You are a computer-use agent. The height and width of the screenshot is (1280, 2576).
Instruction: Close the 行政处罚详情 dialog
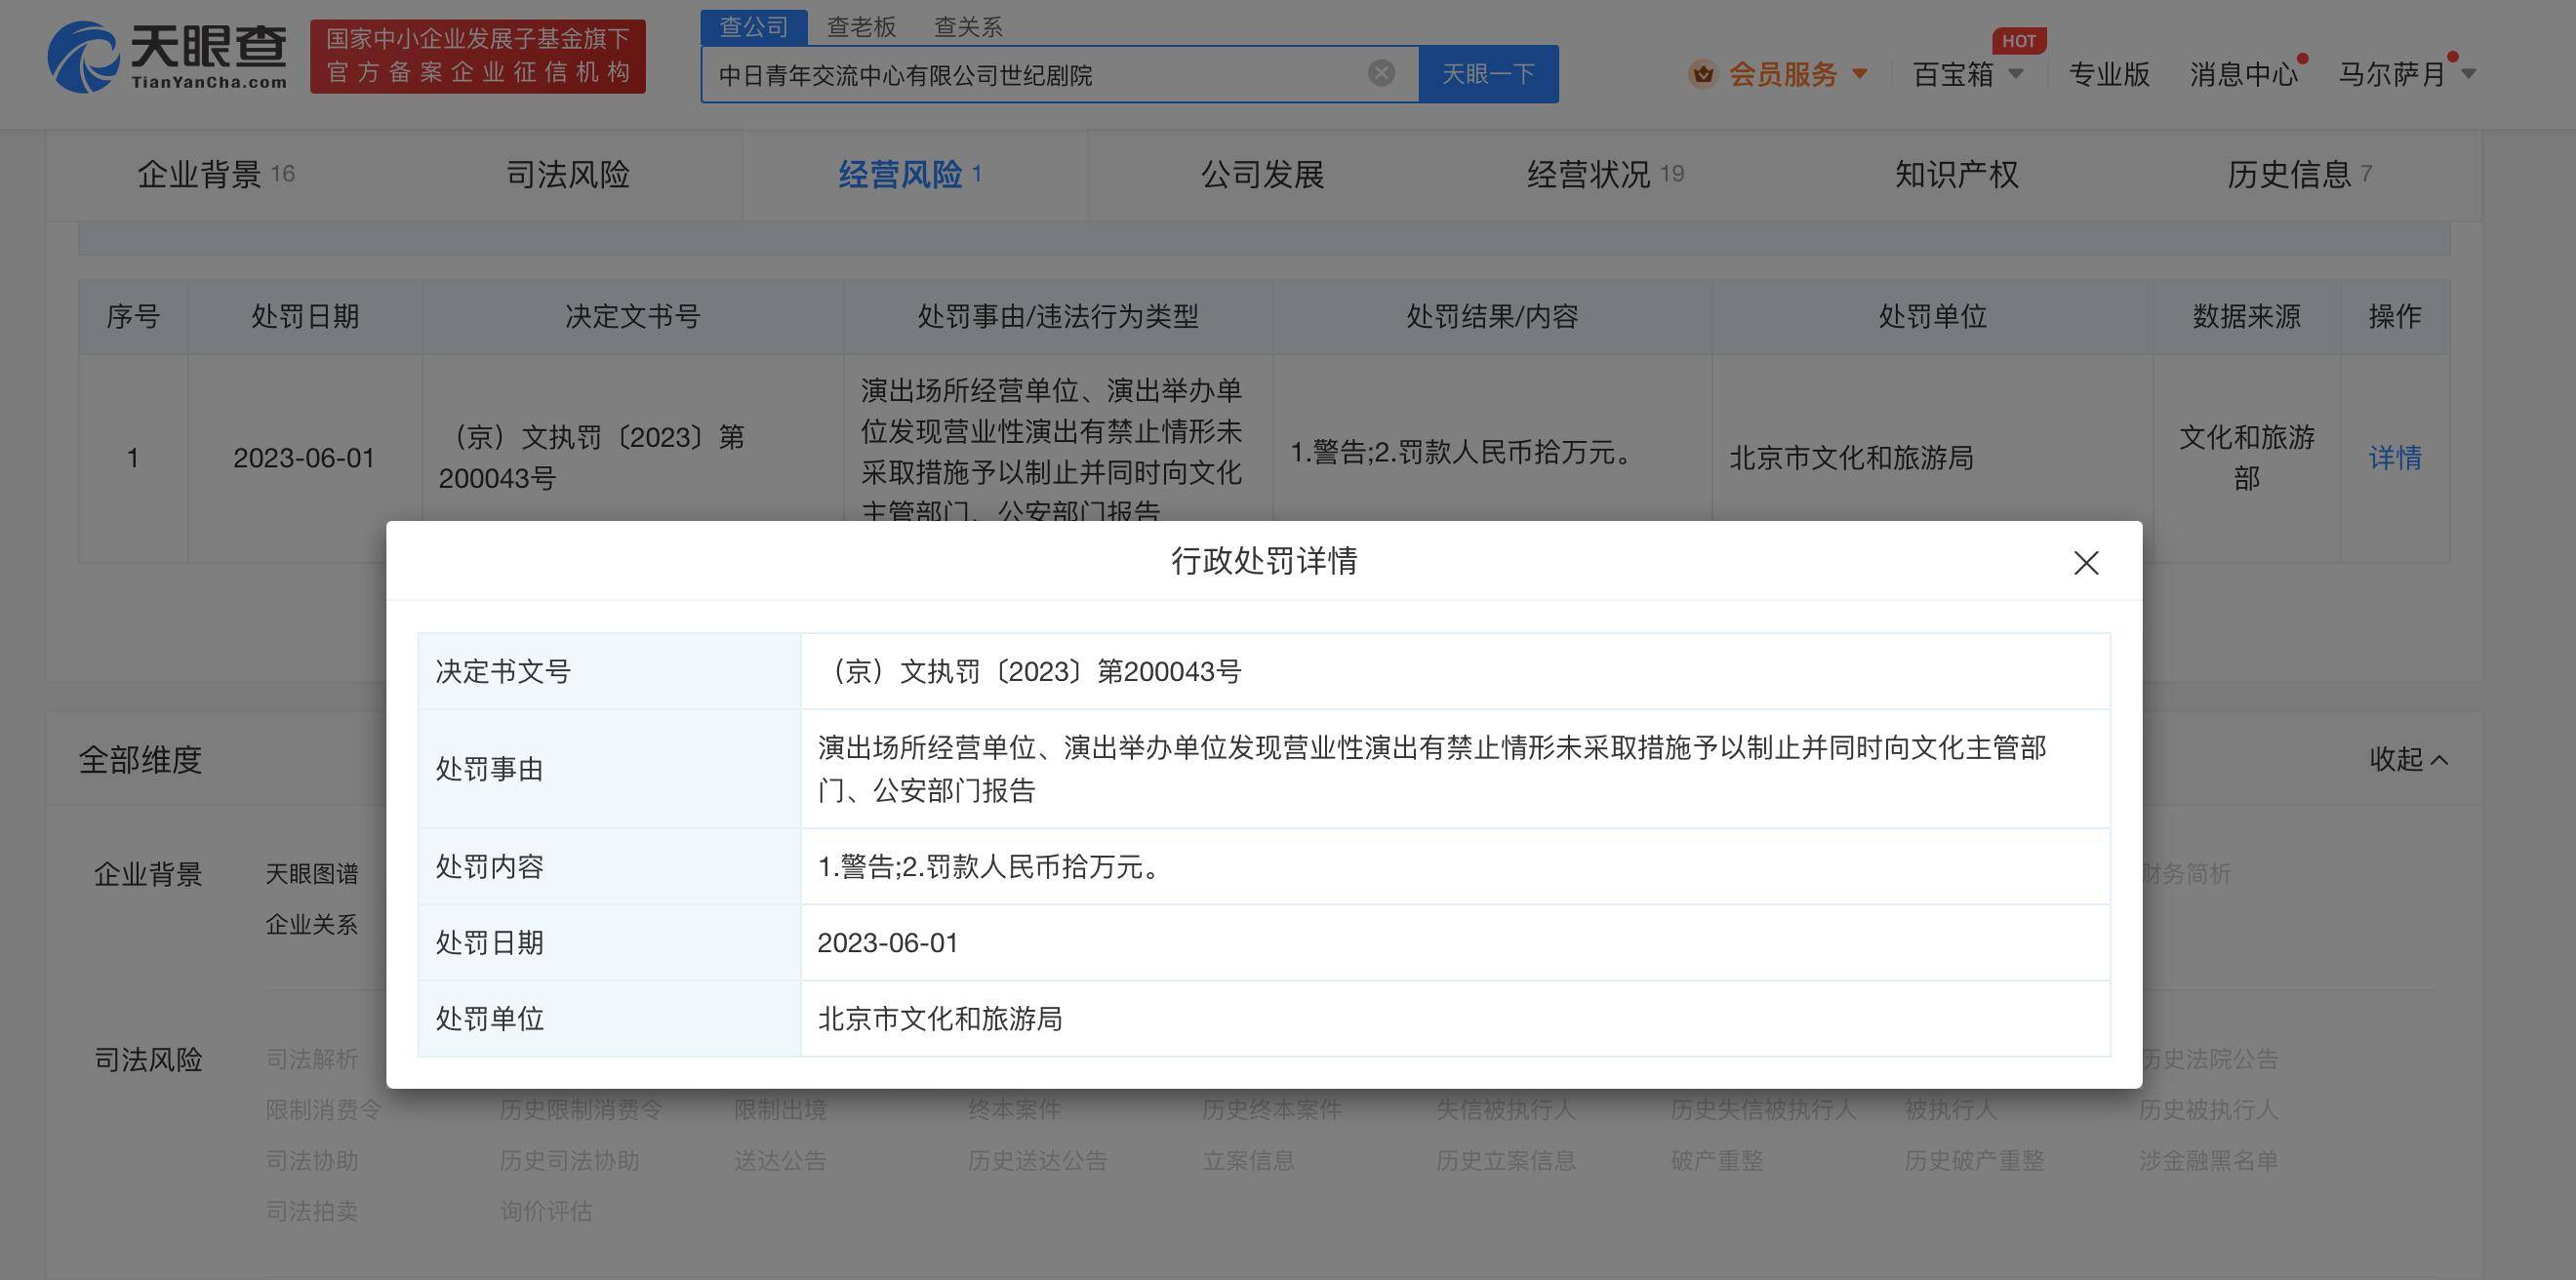(2086, 563)
